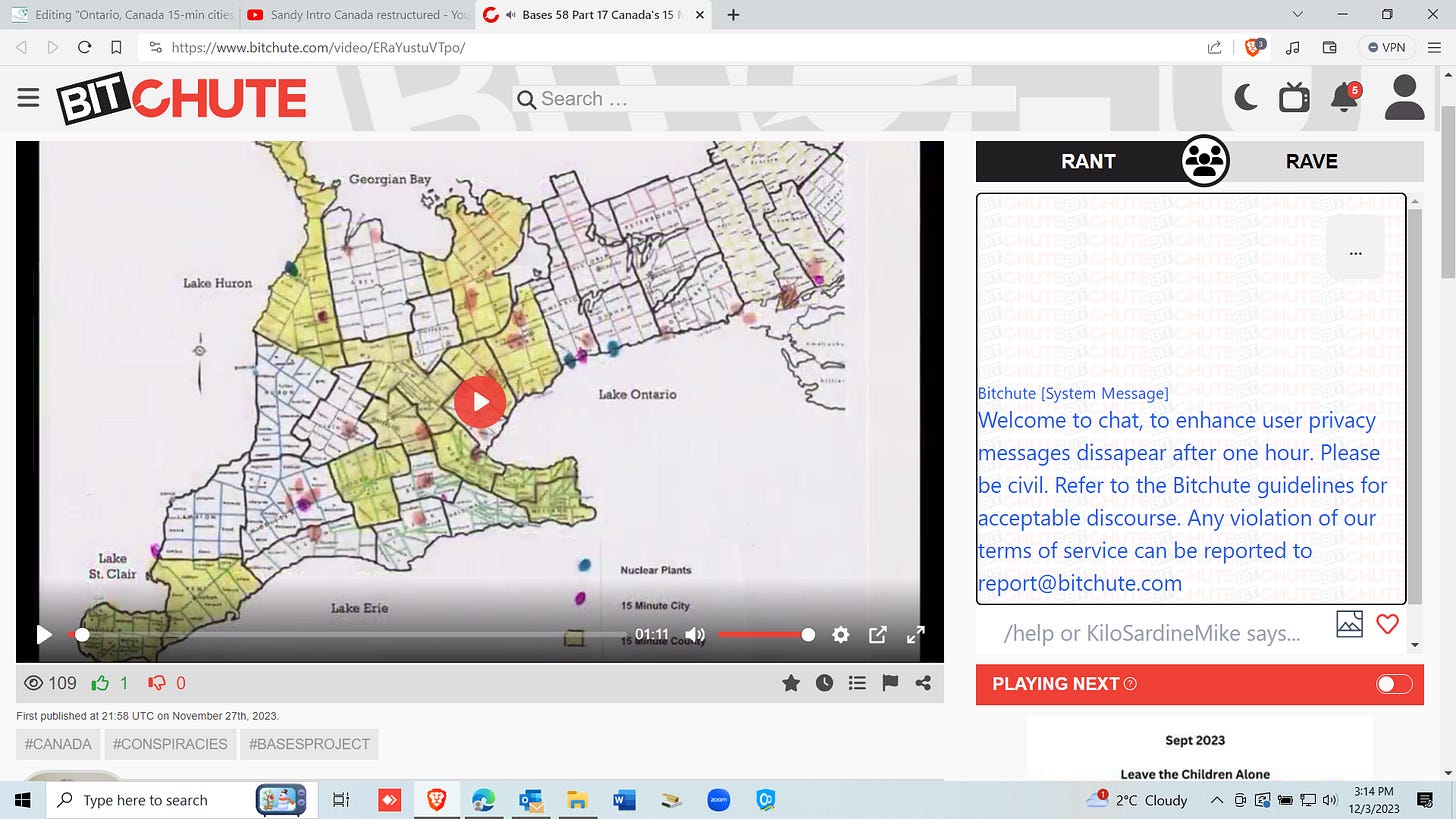The image size is (1456, 819).
Task: Switch to the RANT chat tab
Action: pos(1088,161)
